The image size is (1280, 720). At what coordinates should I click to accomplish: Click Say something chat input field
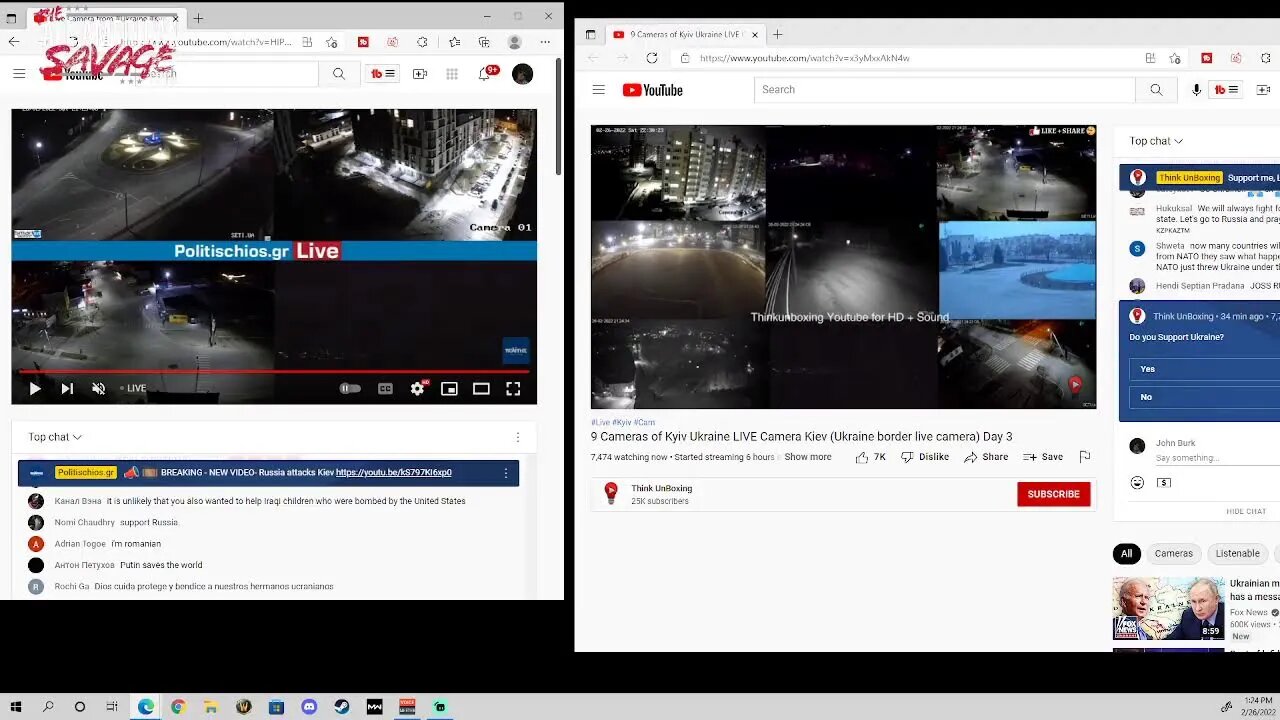(x=1216, y=458)
